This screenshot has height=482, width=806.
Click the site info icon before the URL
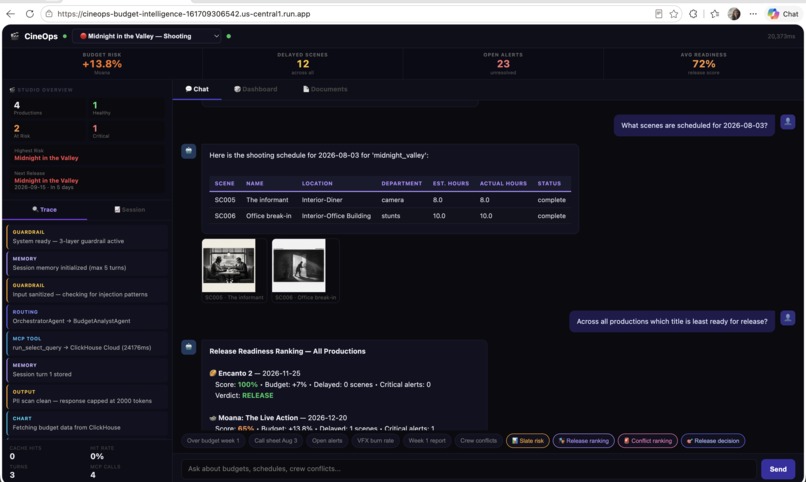pos(49,14)
